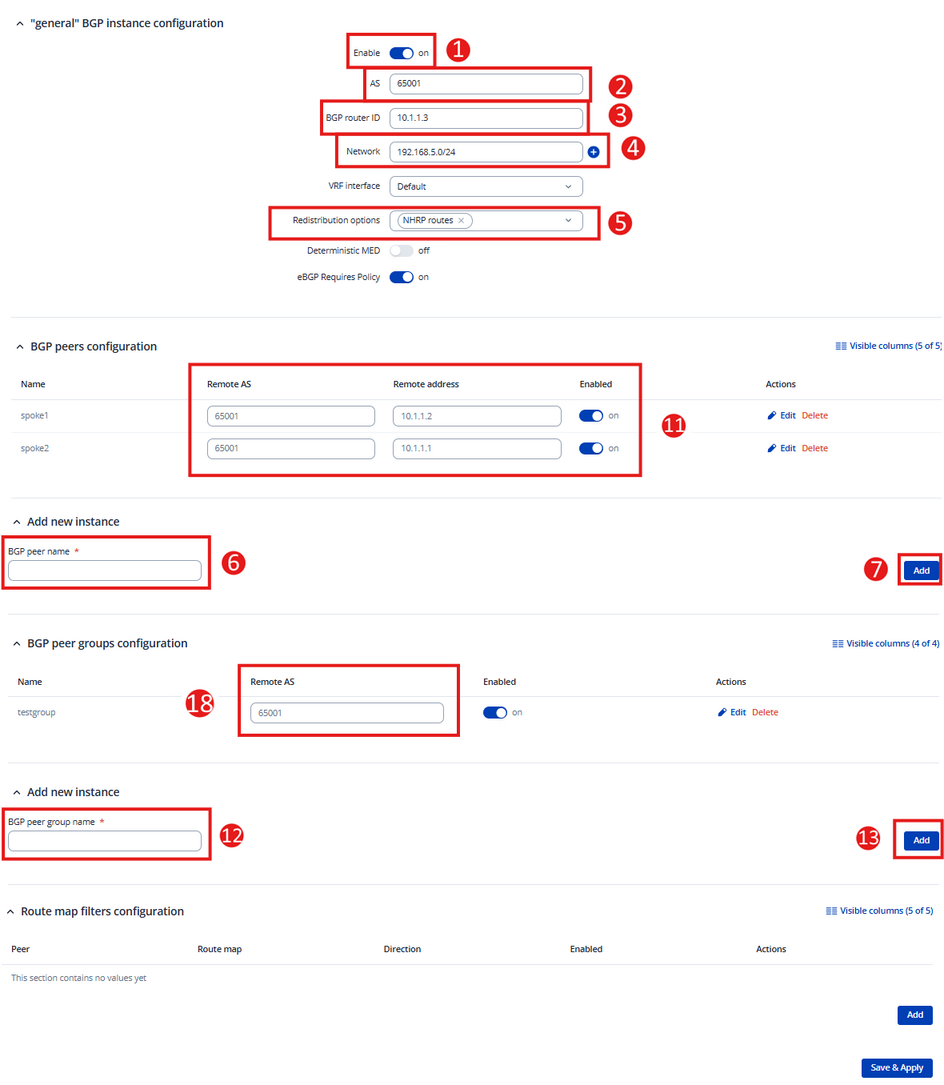Image resolution: width=944 pixels, height=1085 pixels.
Task: Click the BGP peer name input field
Action: [105, 570]
